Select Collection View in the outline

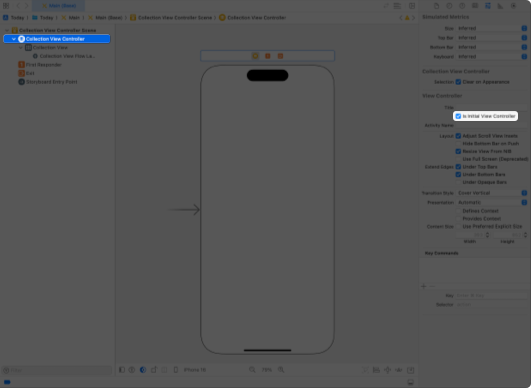point(47,48)
